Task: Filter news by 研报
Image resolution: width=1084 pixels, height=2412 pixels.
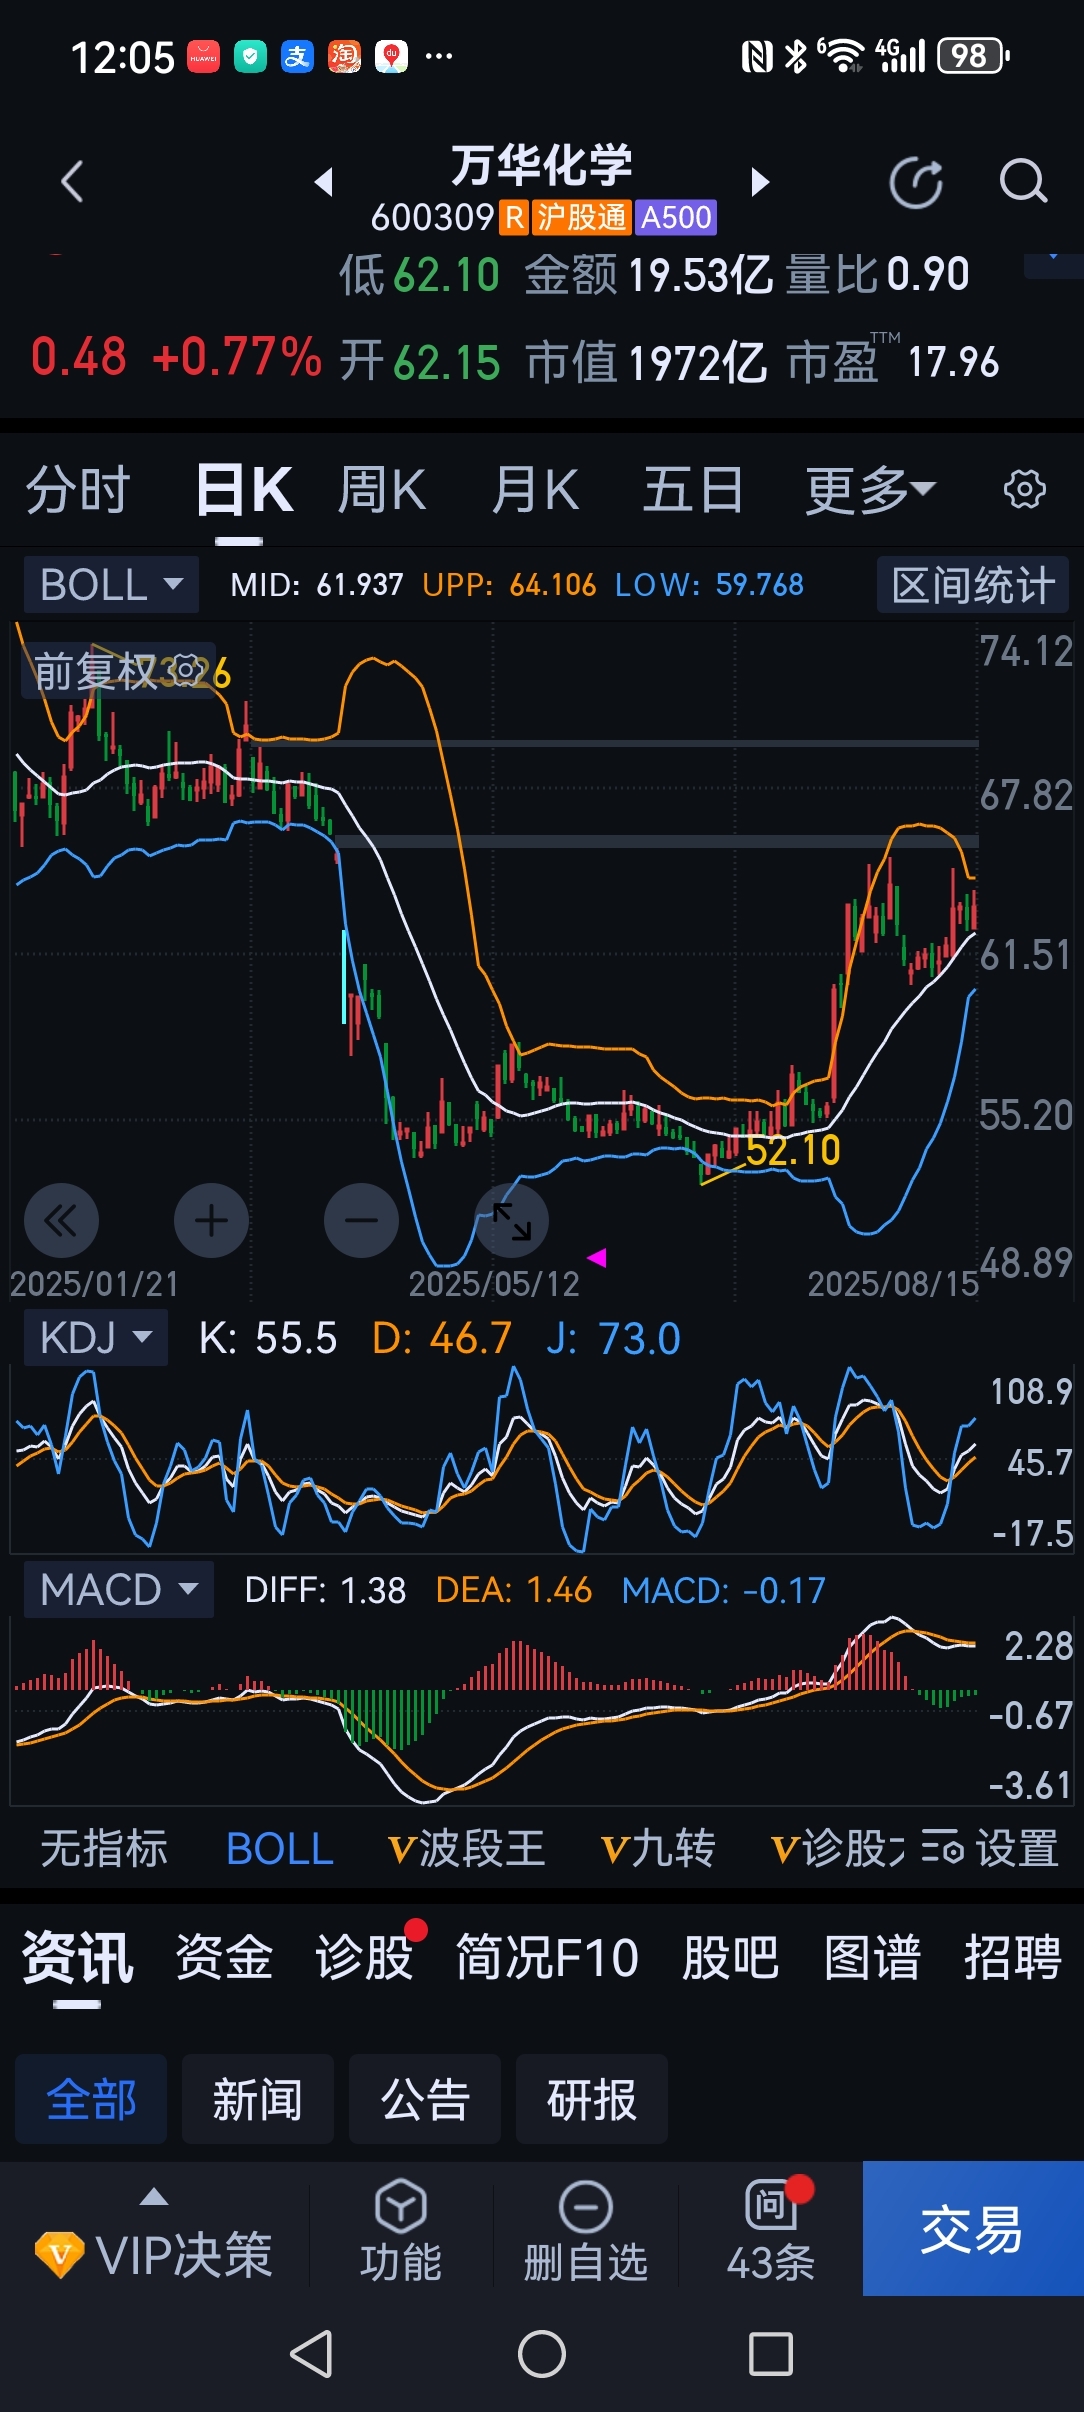Action: click(592, 2099)
